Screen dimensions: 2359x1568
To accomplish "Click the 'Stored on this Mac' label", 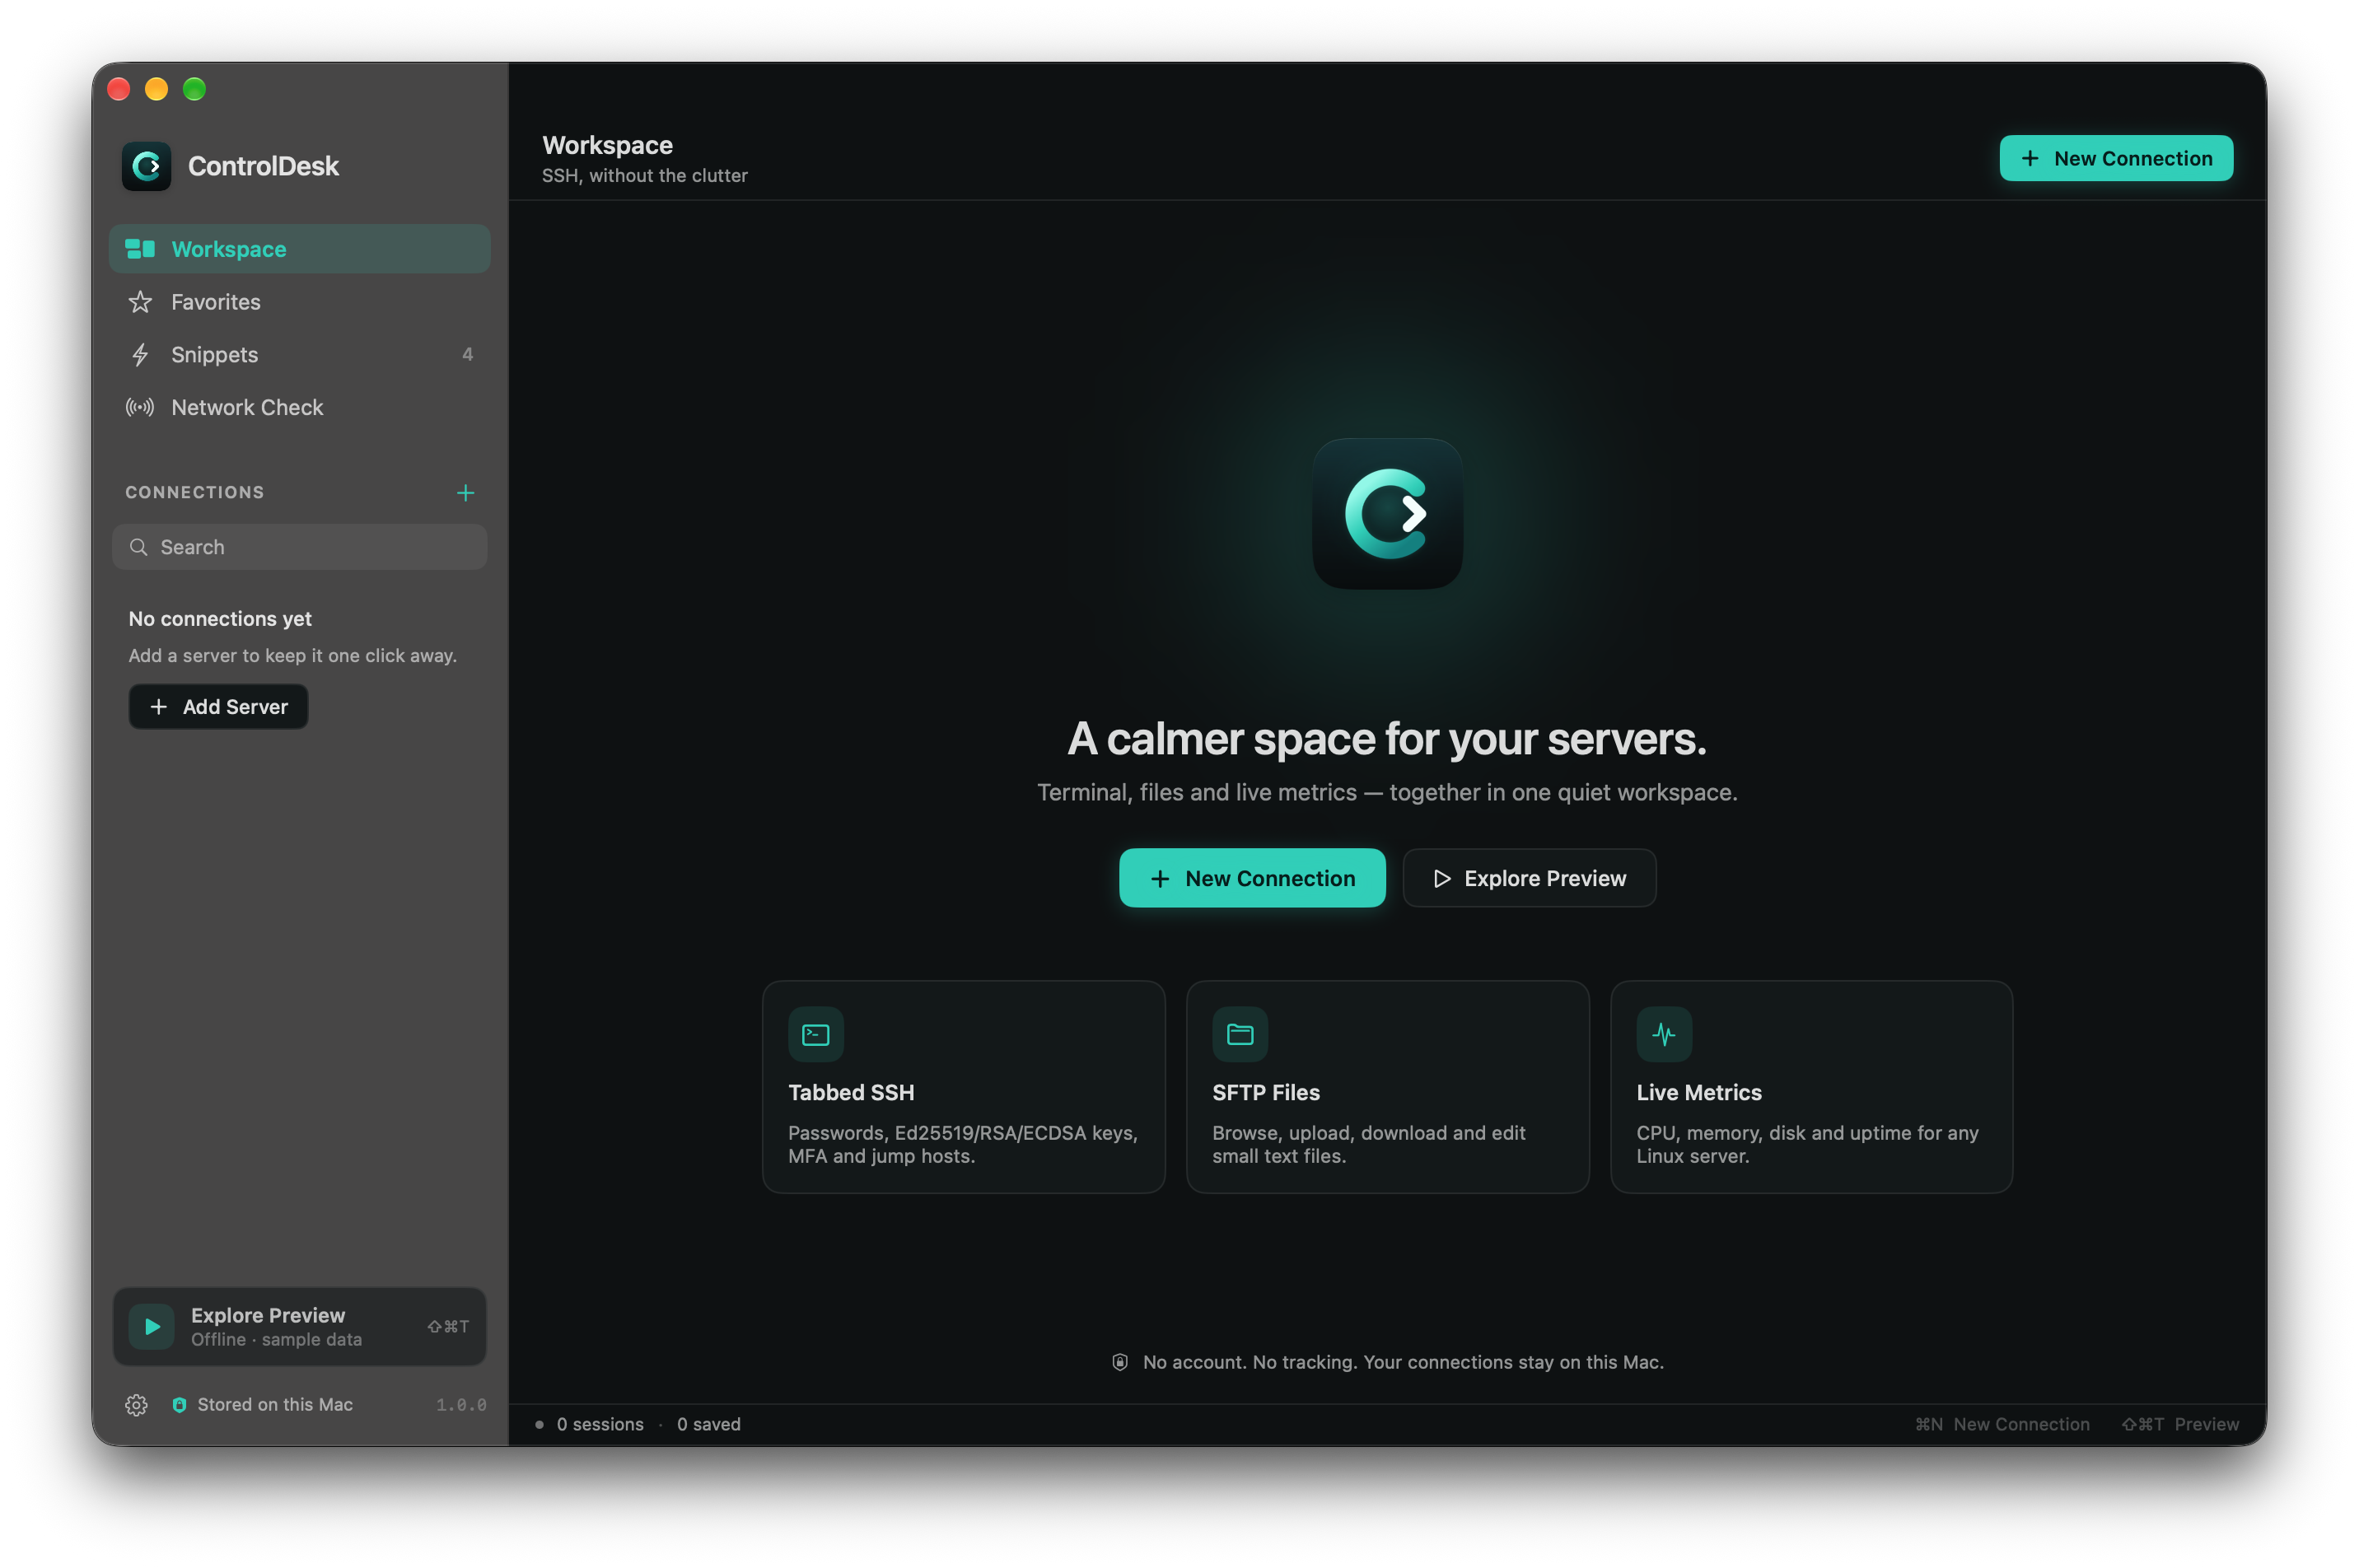I will (x=275, y=1404).
